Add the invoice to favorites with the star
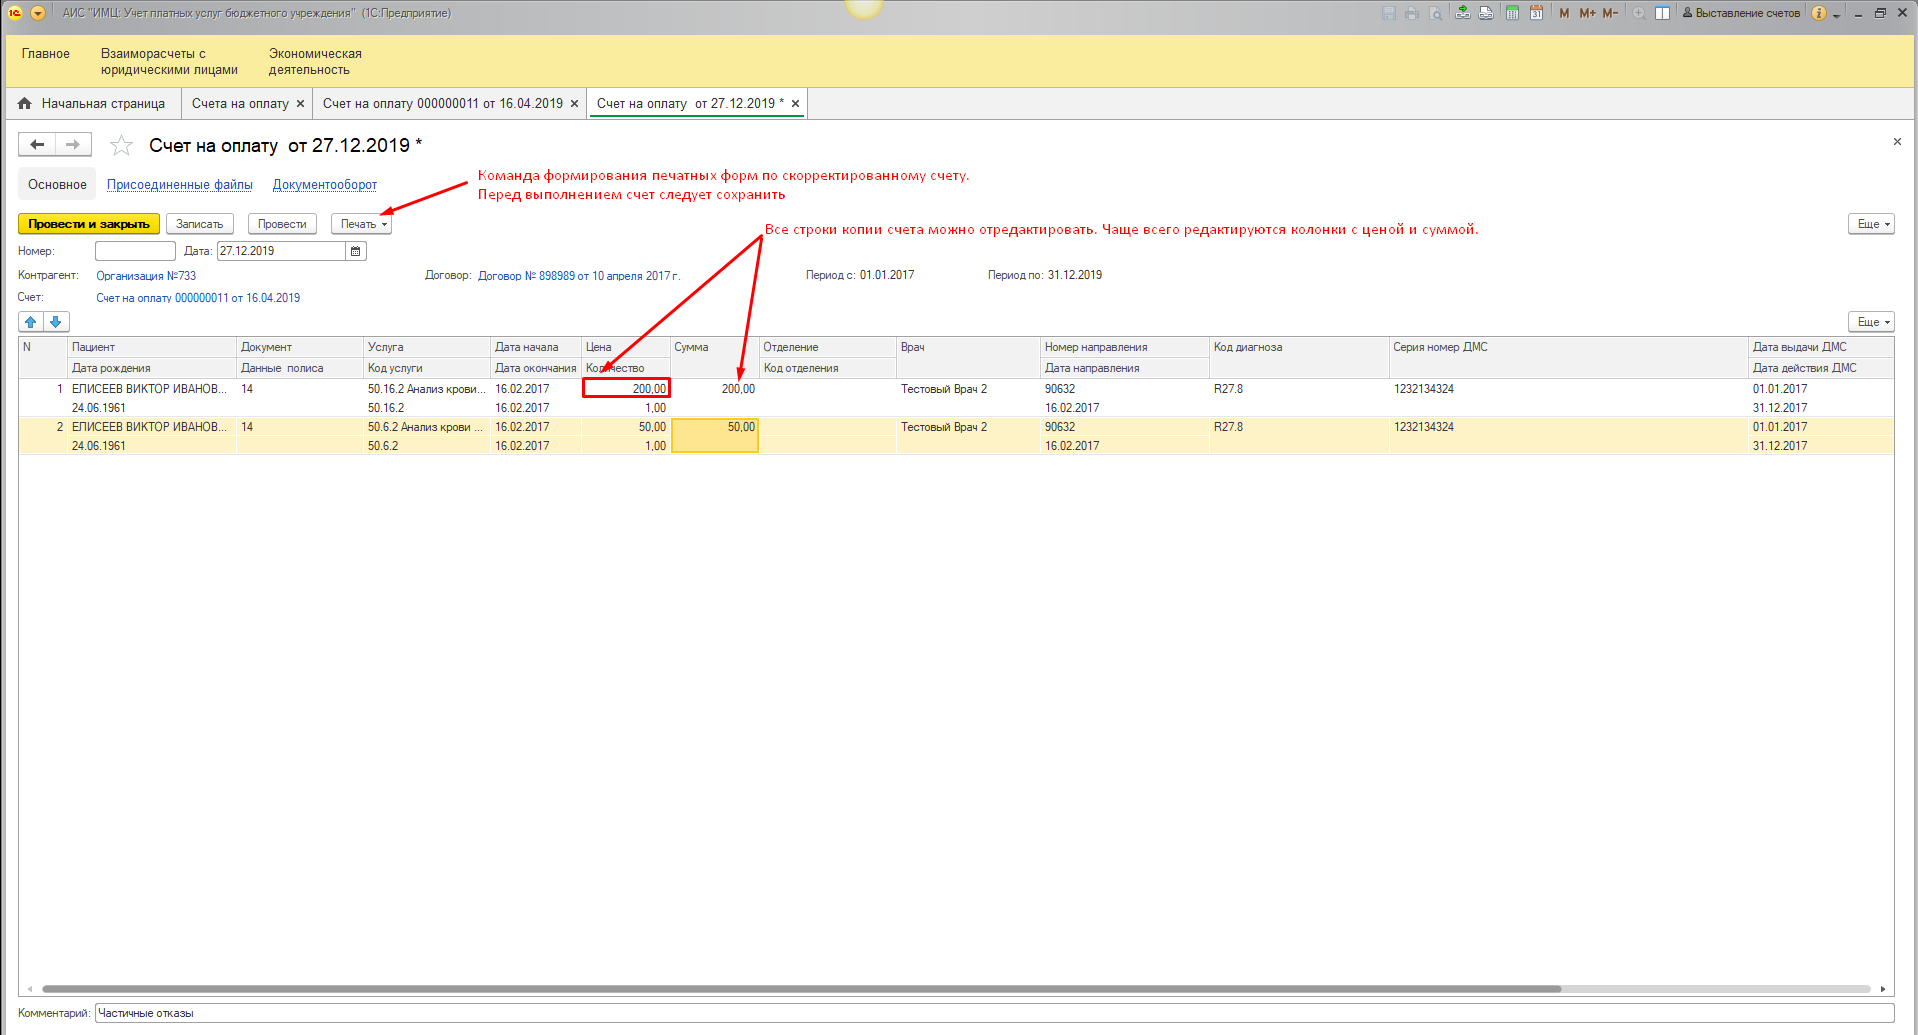Image resolution: width=1918 pixels, height=1035 pixels. pyautogui.click(x=121, y=146)
